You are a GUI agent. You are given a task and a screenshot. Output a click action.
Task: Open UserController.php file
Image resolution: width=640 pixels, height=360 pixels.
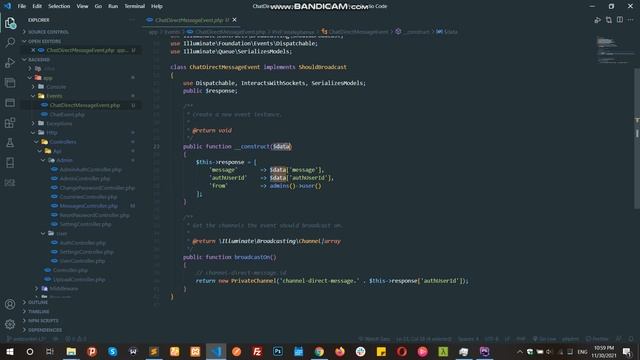[82, 261]
